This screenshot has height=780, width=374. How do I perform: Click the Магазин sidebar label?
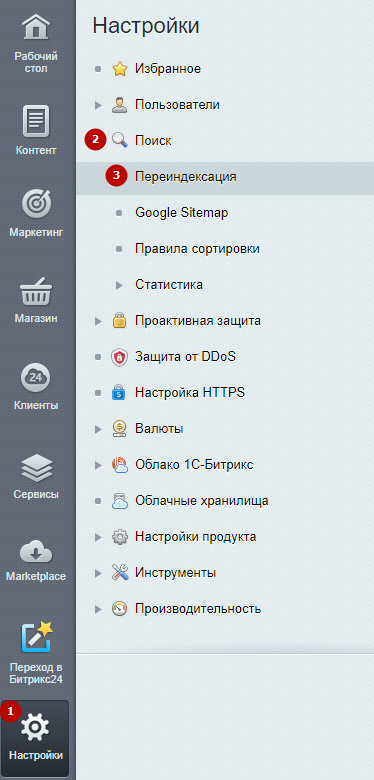tap(36, 318)
